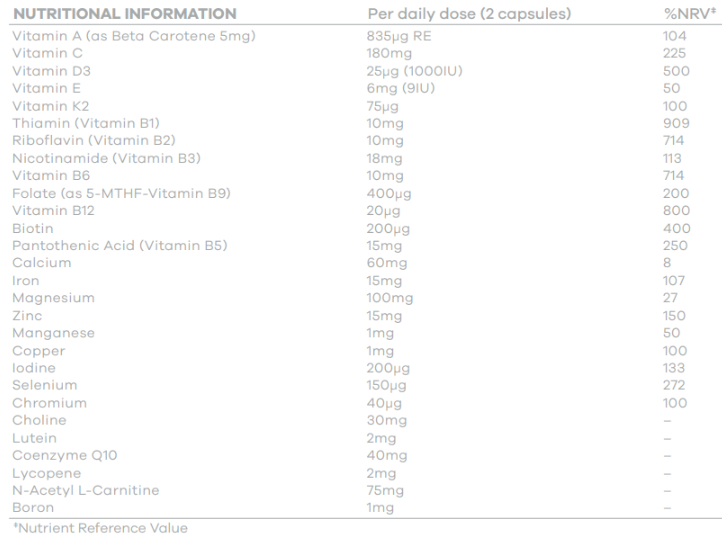The image size is (722, 541).
Task: Select the Pantothenic Acid (Vitamin B5) label
Action: (120, 246)
